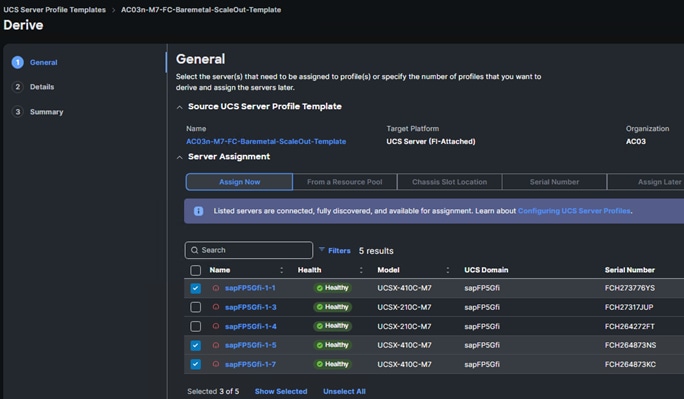
Task: Click Healthy status badge for sapFP5Gfi-1-4
Action: tap(333, 326)
